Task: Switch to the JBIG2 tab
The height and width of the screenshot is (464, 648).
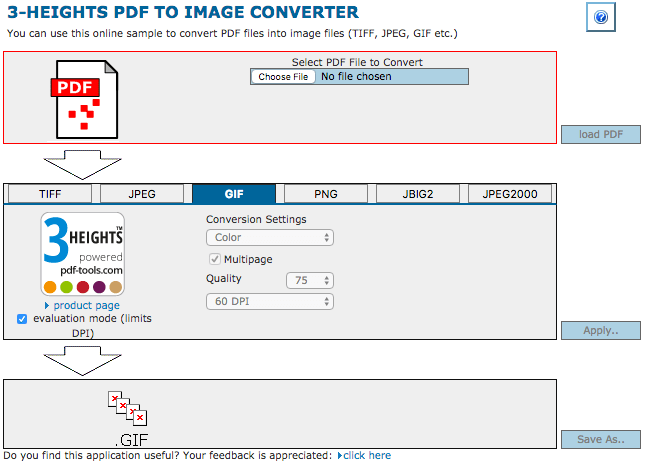Action: tap(418, 194)
